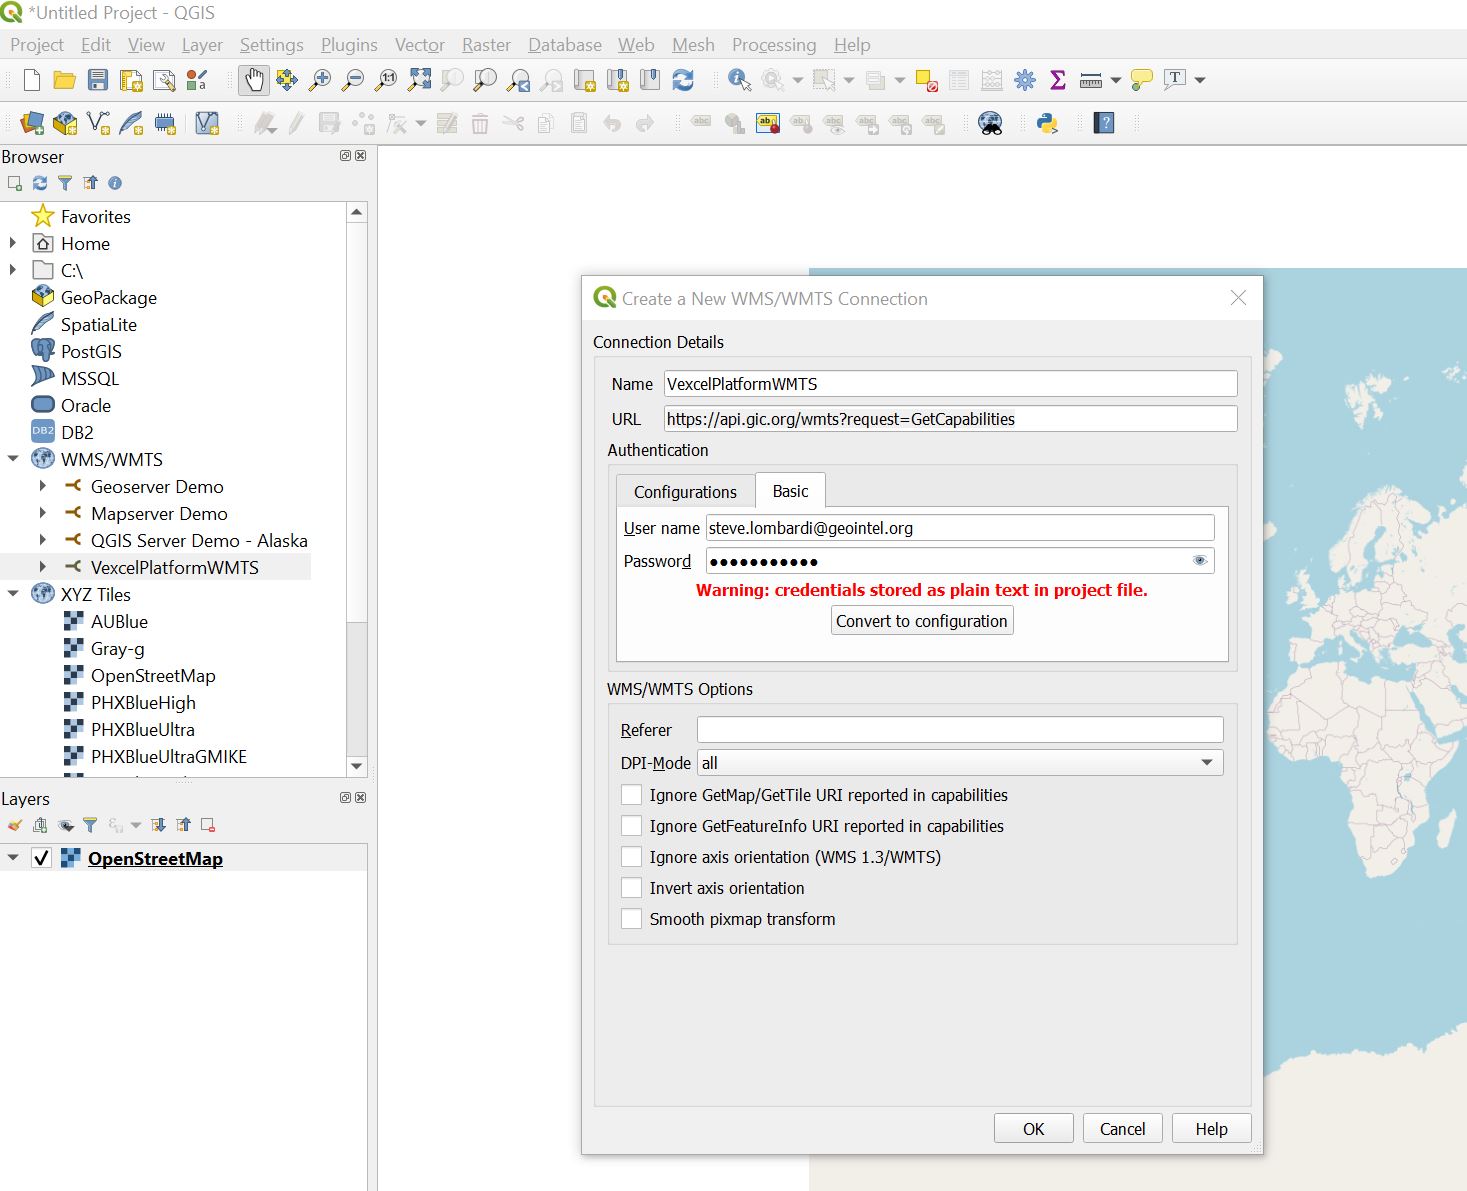Toggle OpenStreetMap layer visibility checkbox
This screenshot has width=1467, height=1191.
(41, 858)
